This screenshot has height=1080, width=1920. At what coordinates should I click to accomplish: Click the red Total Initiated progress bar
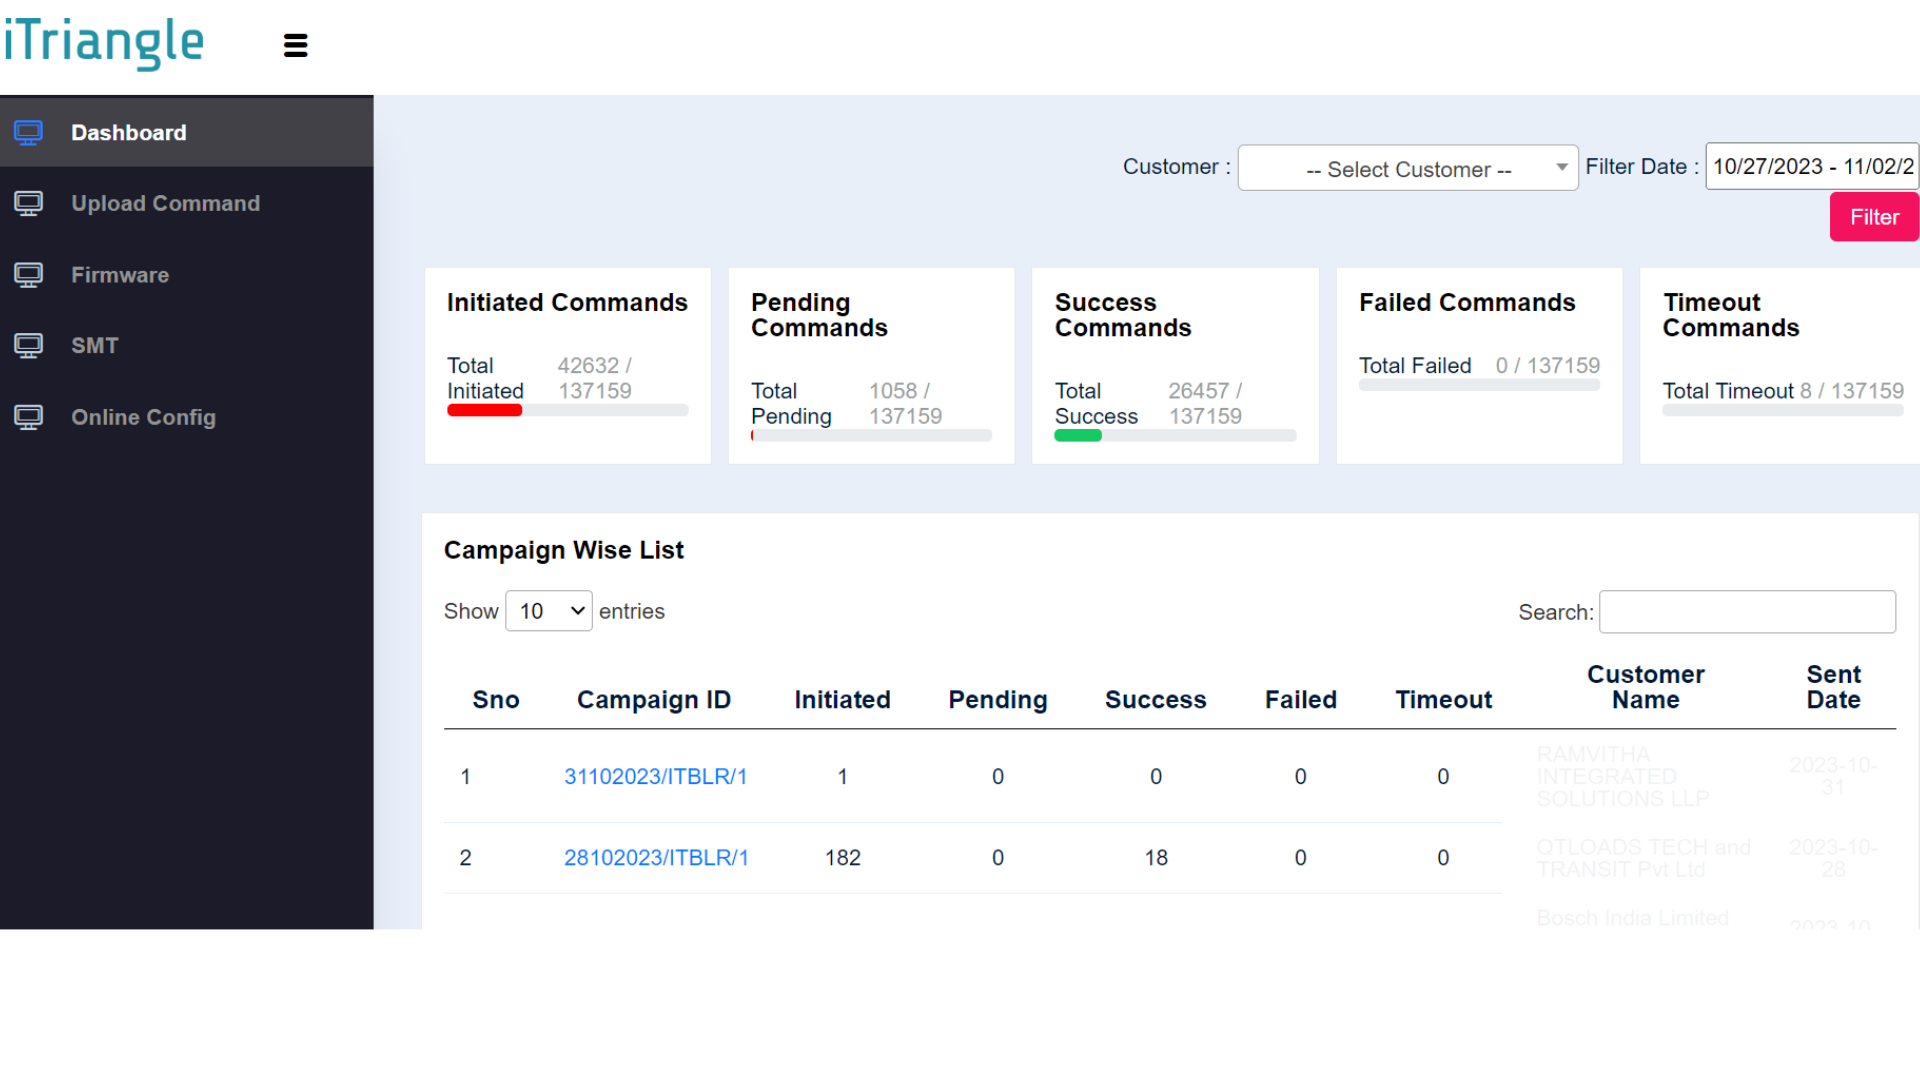coord(485,410)
